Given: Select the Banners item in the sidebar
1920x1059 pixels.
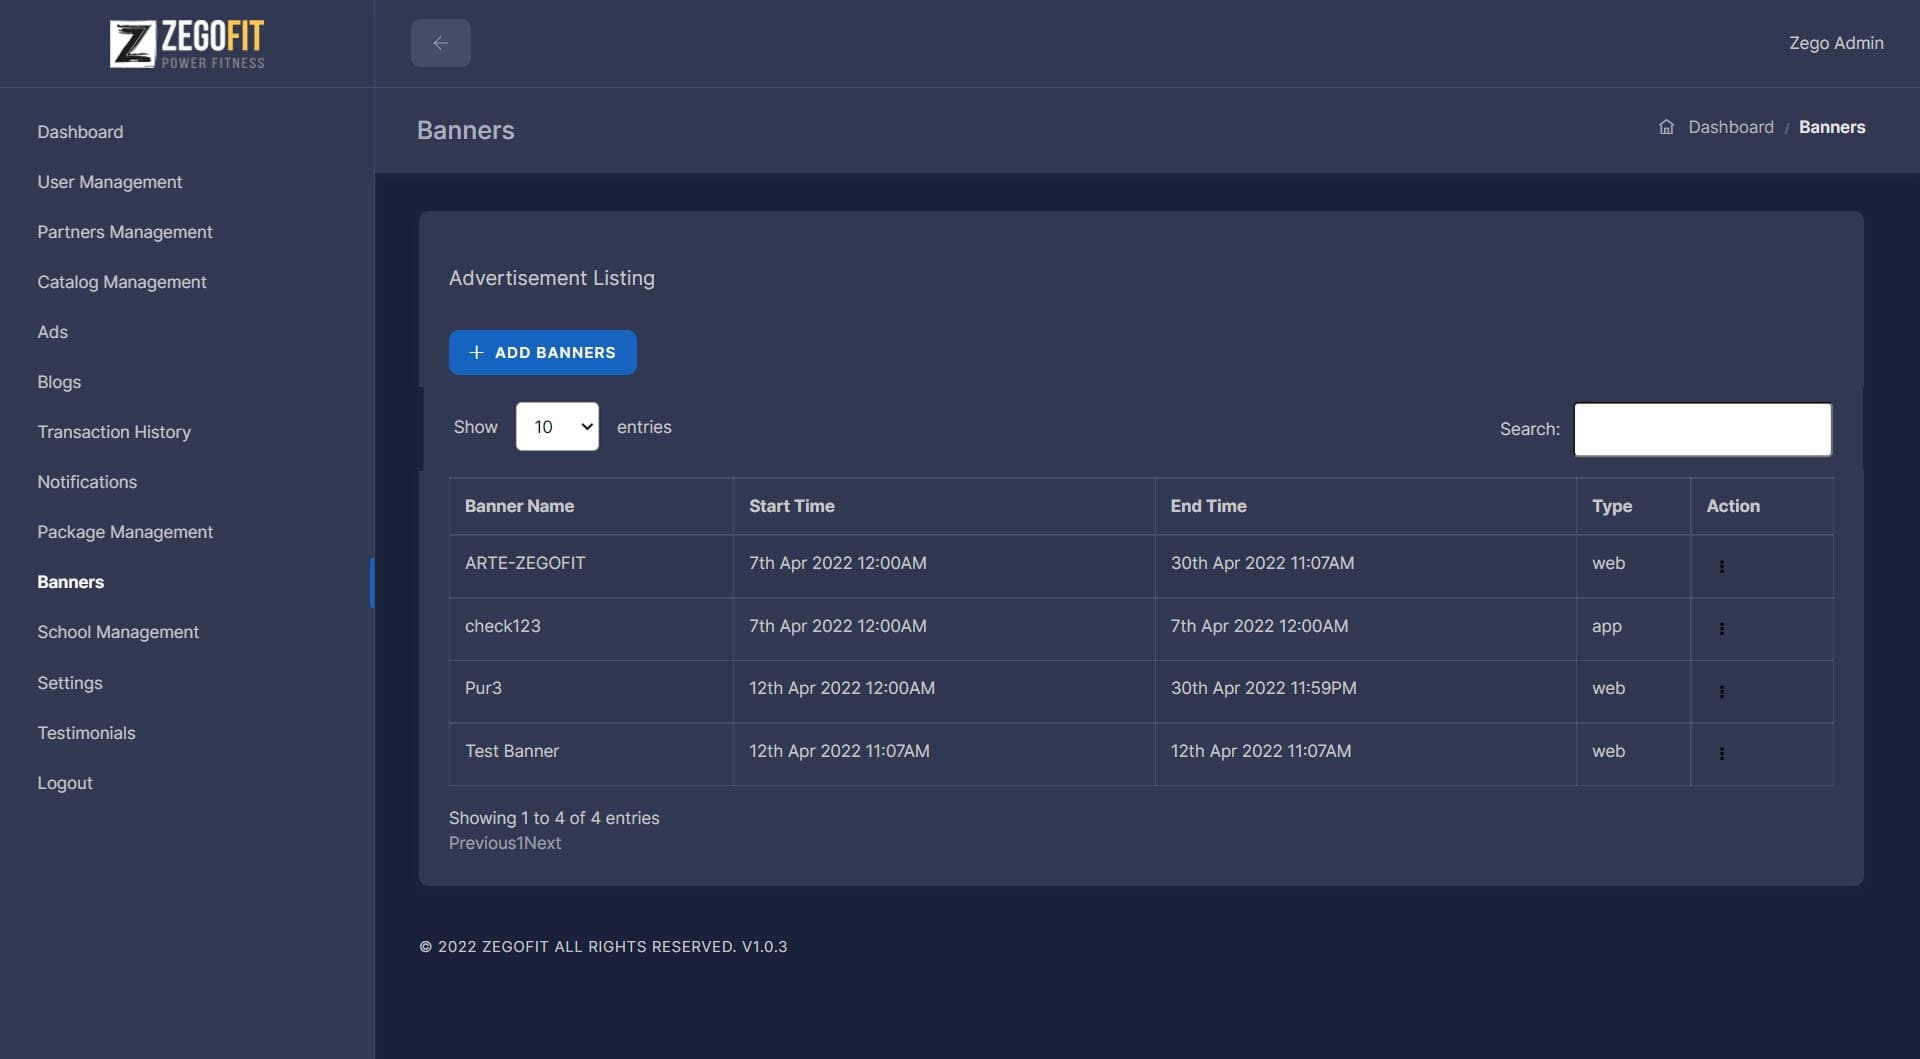Looking at the screenshot, I should point(70,581).
